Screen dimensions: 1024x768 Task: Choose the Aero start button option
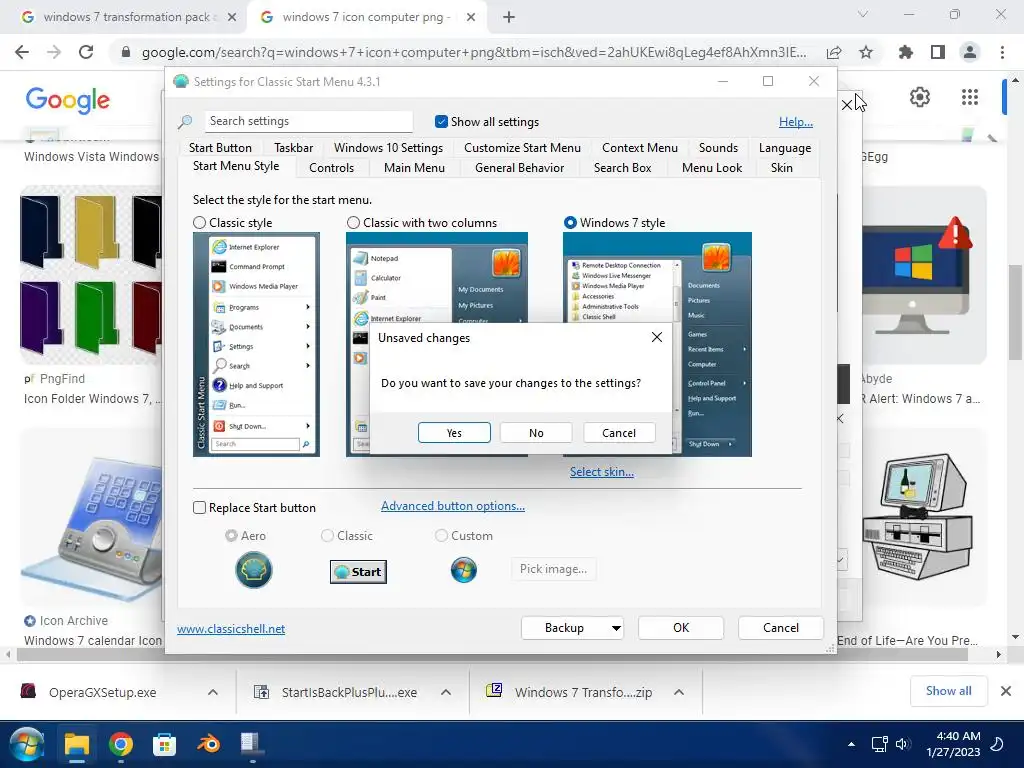(x=231, y=536)
